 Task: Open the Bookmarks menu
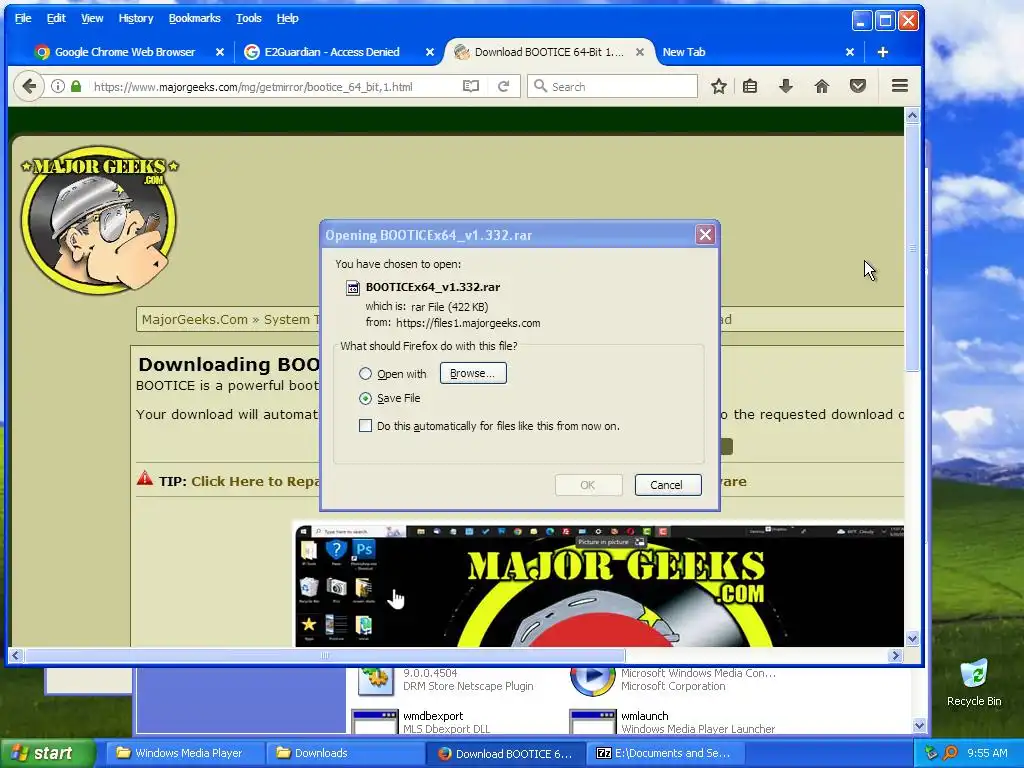click(195, 18)
